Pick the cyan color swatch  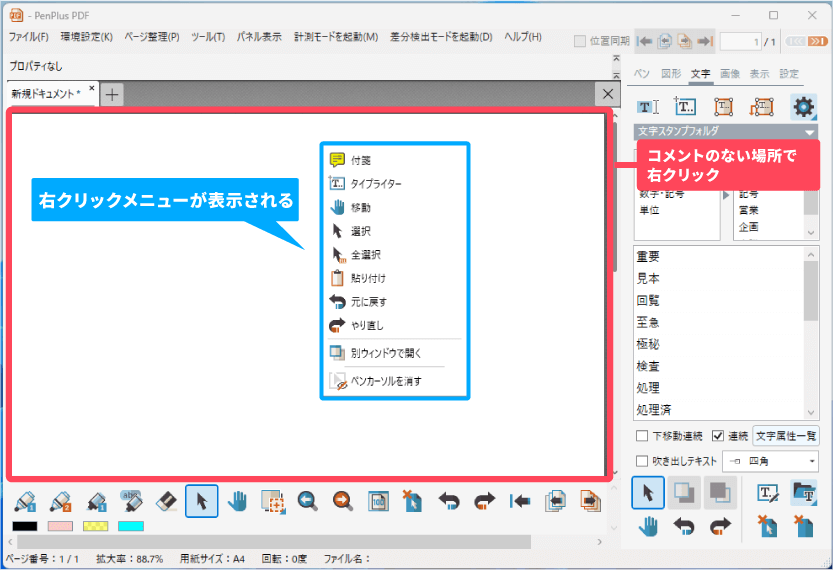click(x=130, y=526)
